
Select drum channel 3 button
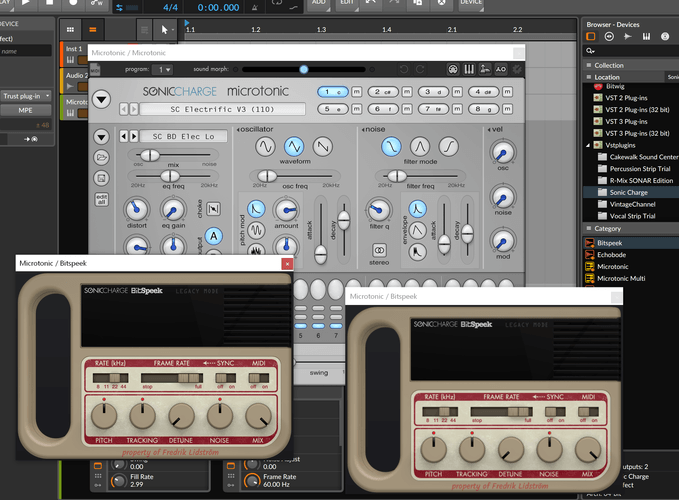point(433,92)
